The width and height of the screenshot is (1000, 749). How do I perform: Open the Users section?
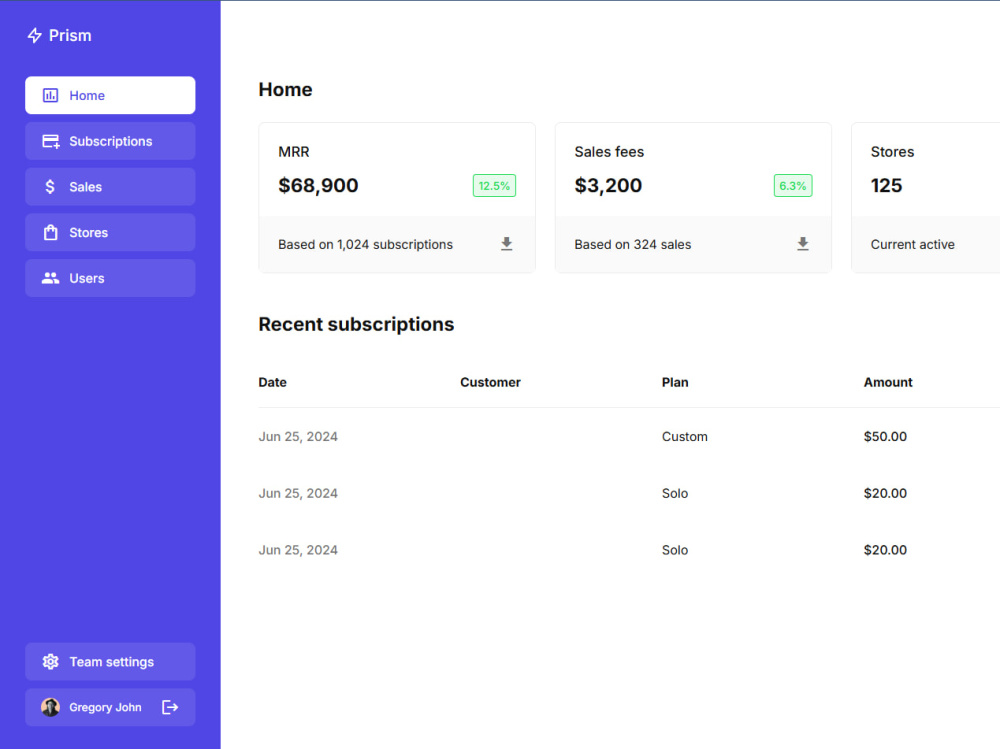tap(110, 278)
